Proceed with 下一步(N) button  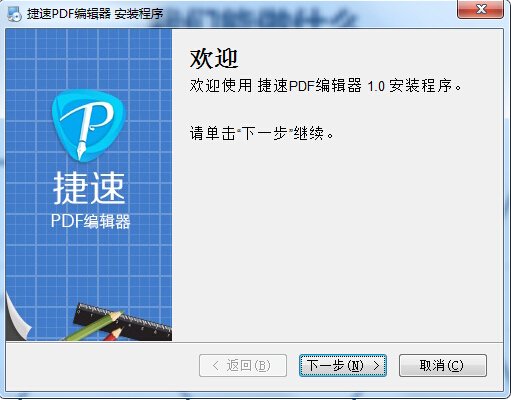pyautogui.click(x=343, y=366)
